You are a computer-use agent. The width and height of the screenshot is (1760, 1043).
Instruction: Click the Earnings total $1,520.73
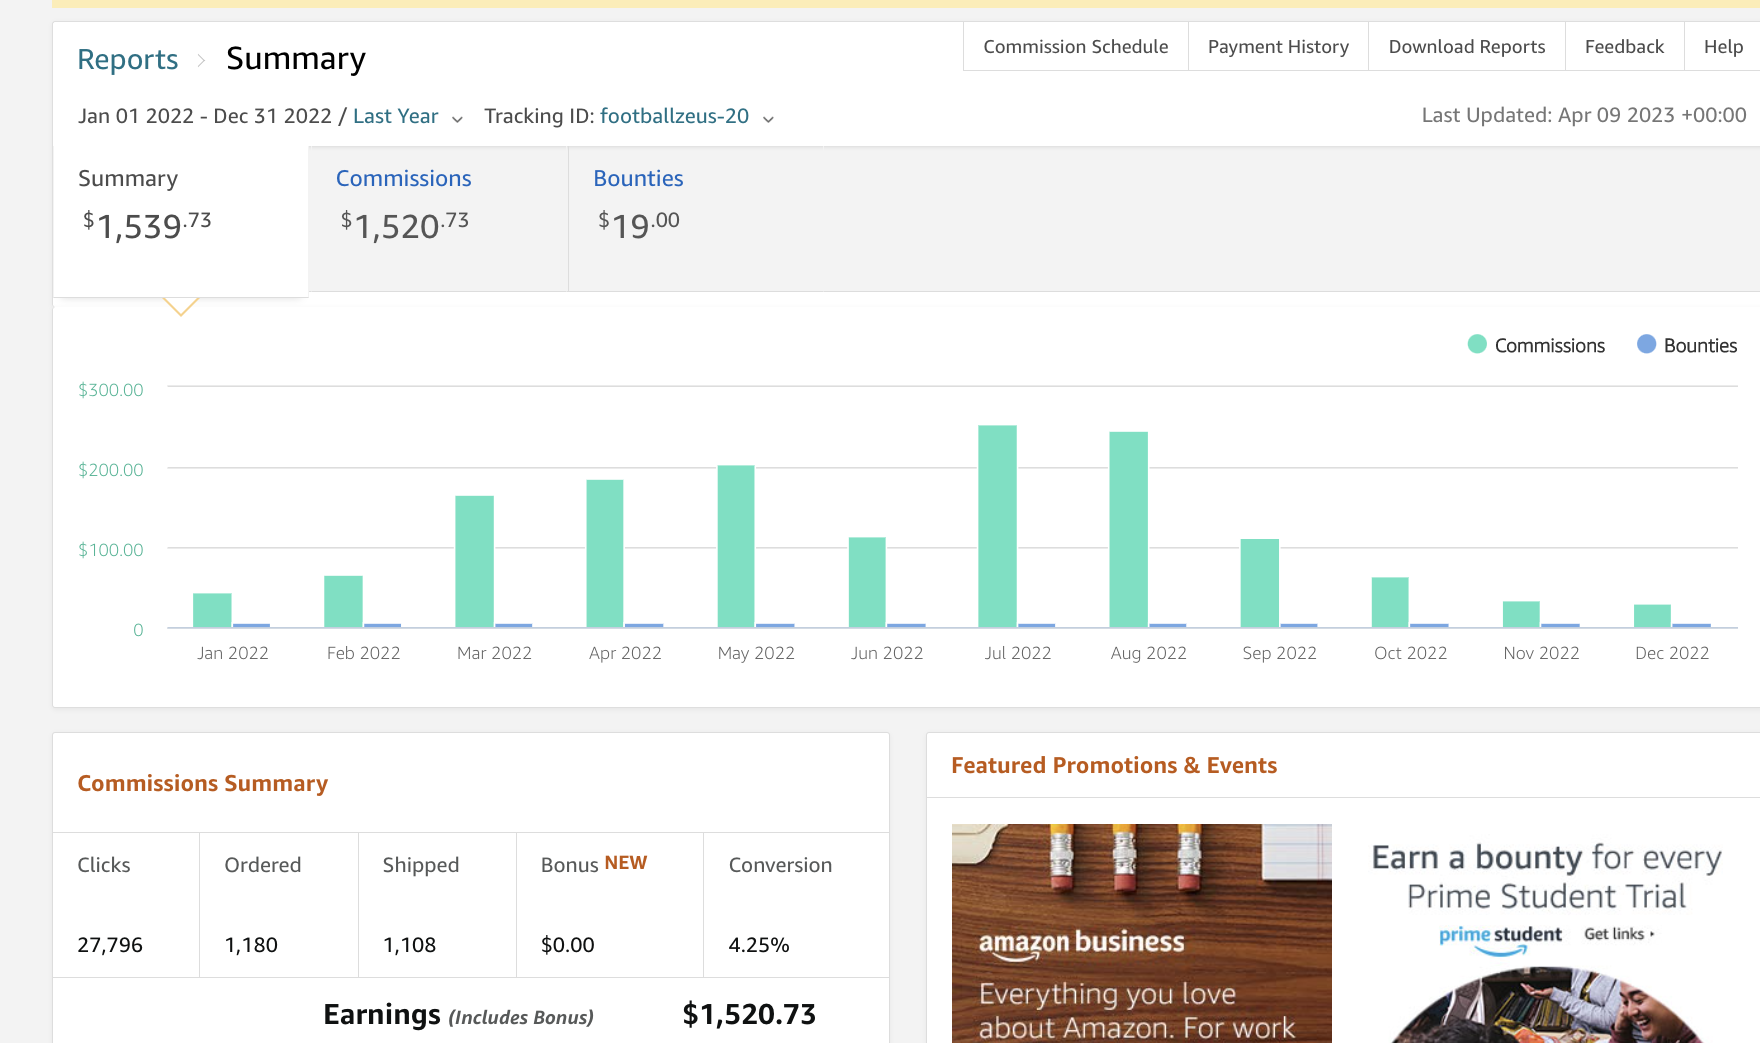749,1015
